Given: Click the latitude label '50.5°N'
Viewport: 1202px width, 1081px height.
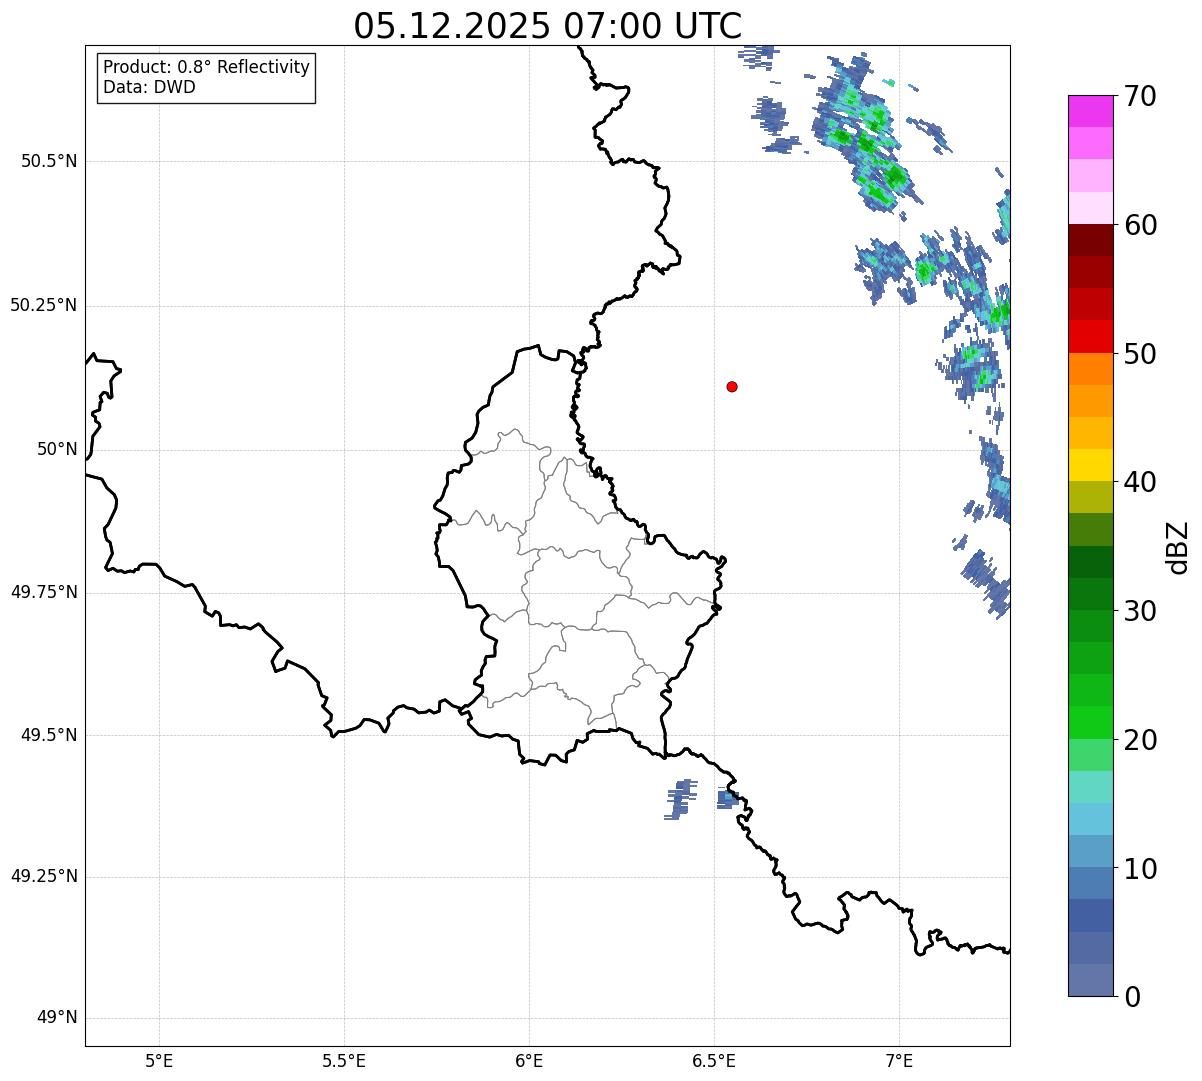Looking at the screenshot, I should [49, 161].
